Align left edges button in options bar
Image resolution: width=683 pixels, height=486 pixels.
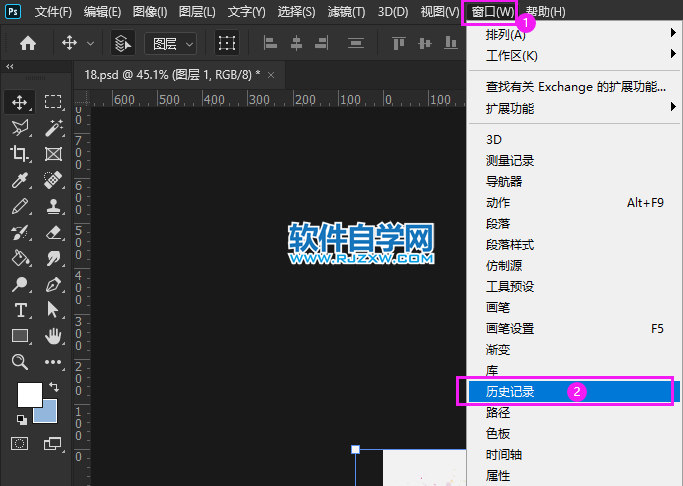(x=270, y=43)
